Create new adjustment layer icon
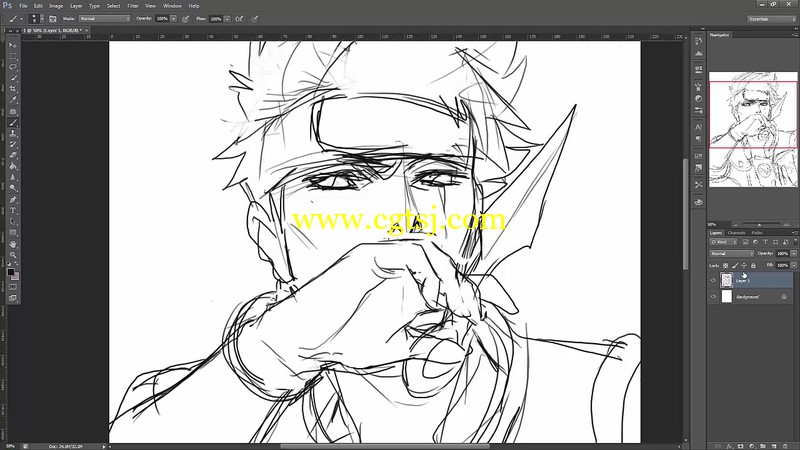The image size is (800, 450). click(x=752, y=446)
